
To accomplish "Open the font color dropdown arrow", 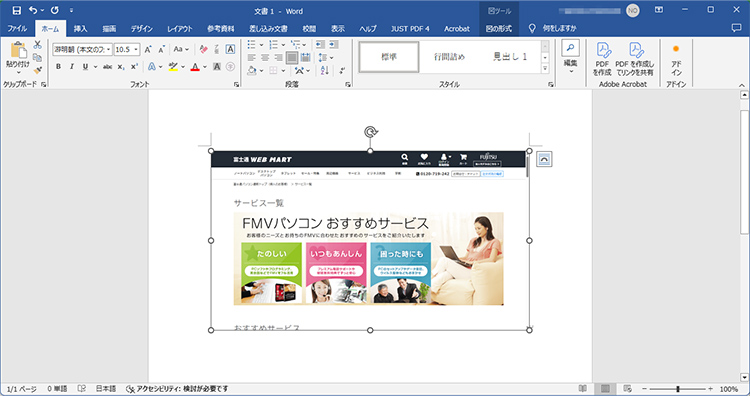I will (x=205, y=66).
